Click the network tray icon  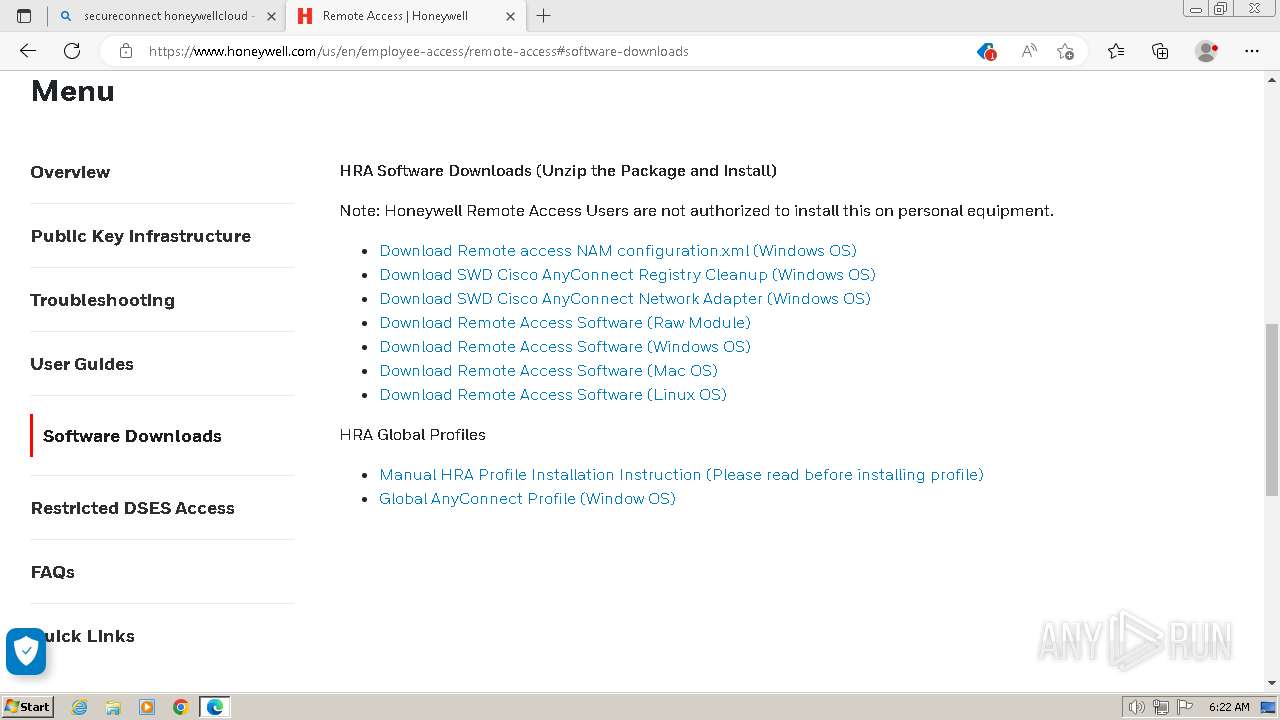(1160, 707)
